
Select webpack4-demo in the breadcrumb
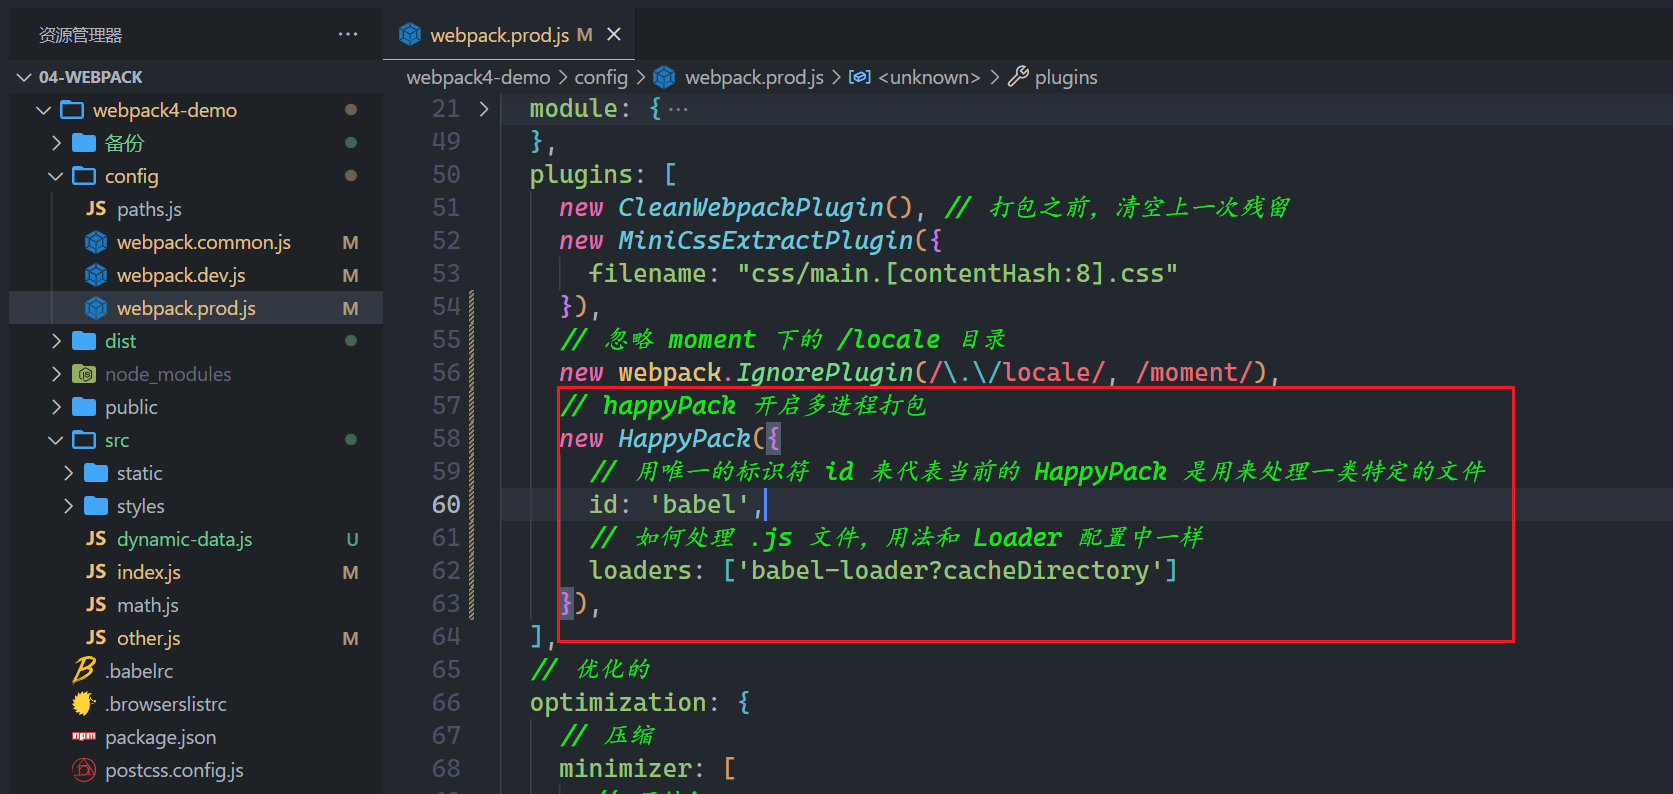[x=478, y=77]
